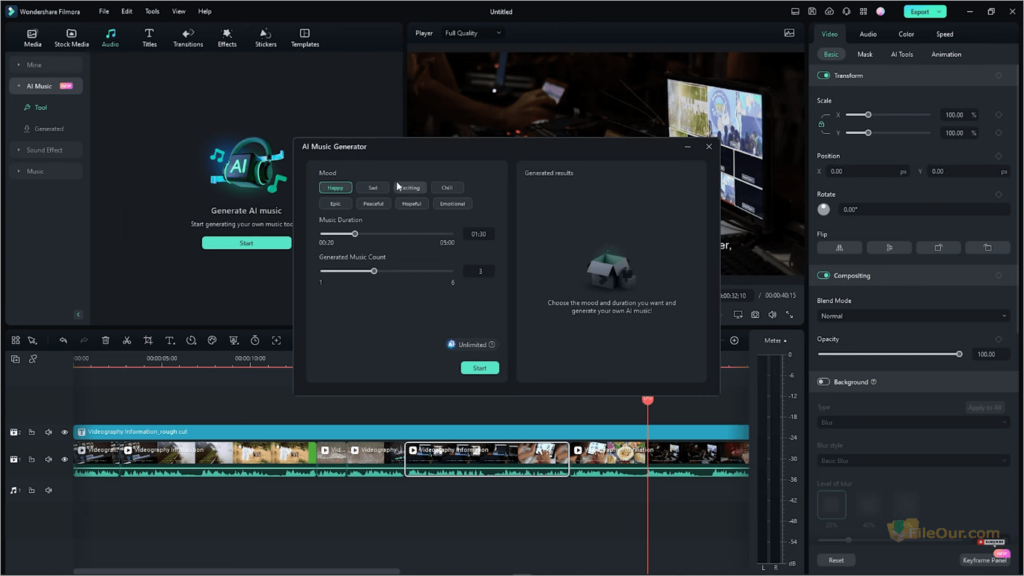
Task: Enable the Compositing toggle switch
Action: click(x=823, y=275)
